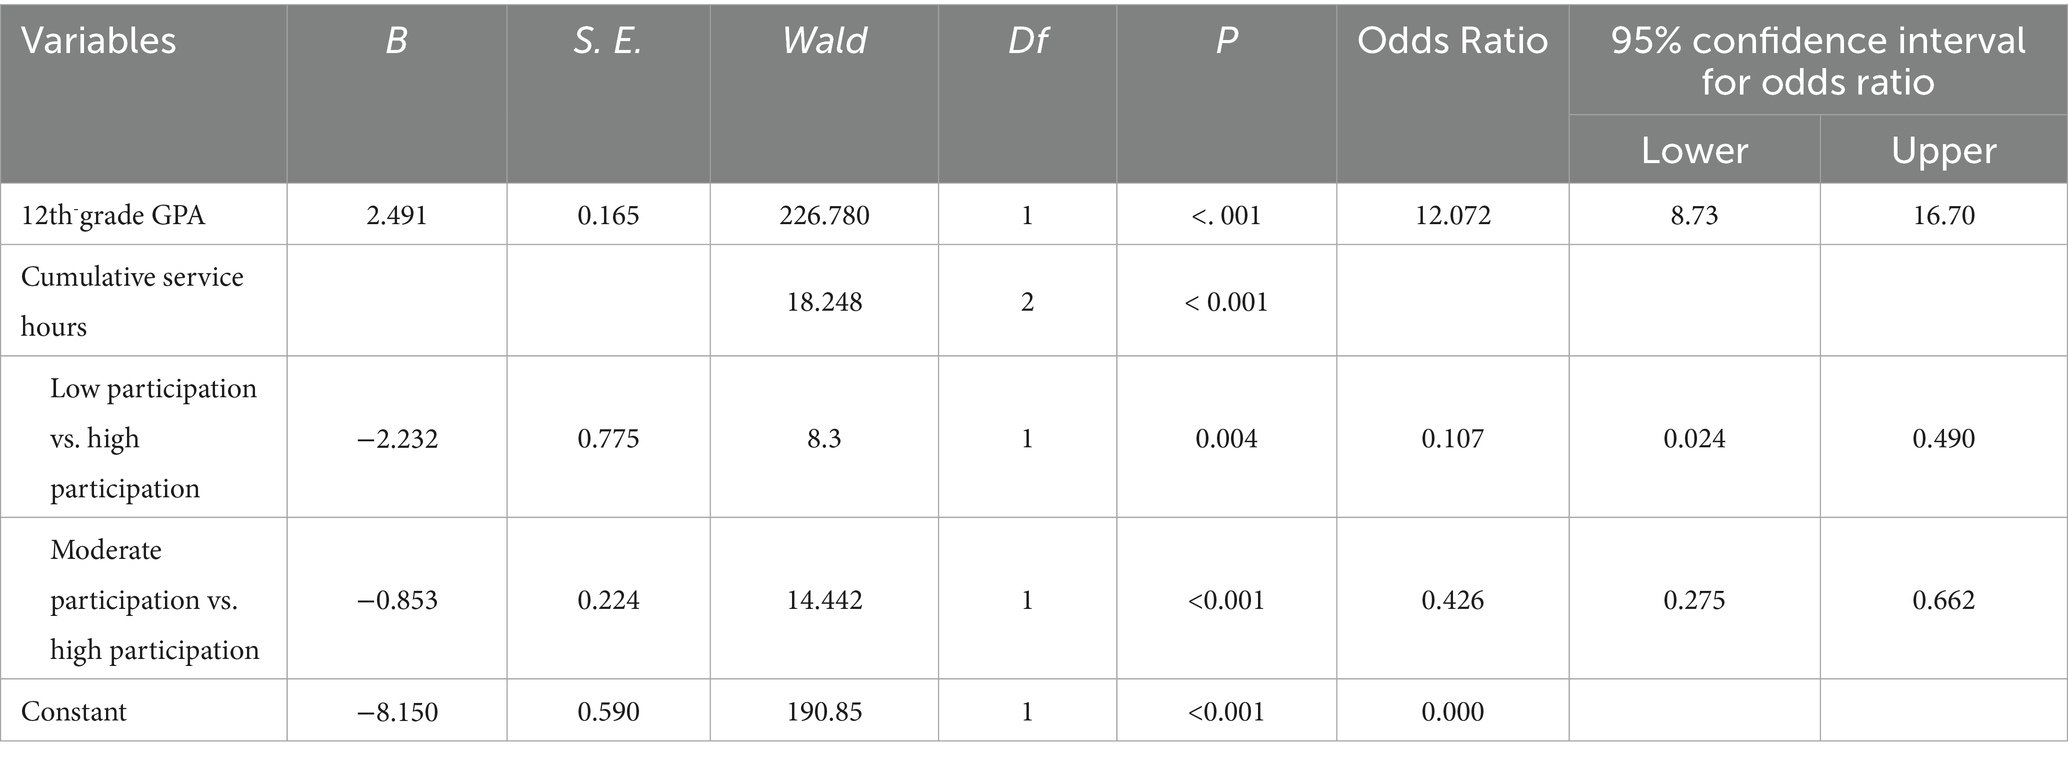Select the "95% confidence interval" header
Screen dimensions: 2068x759
pyautogui.click(x=1818, y=60)
